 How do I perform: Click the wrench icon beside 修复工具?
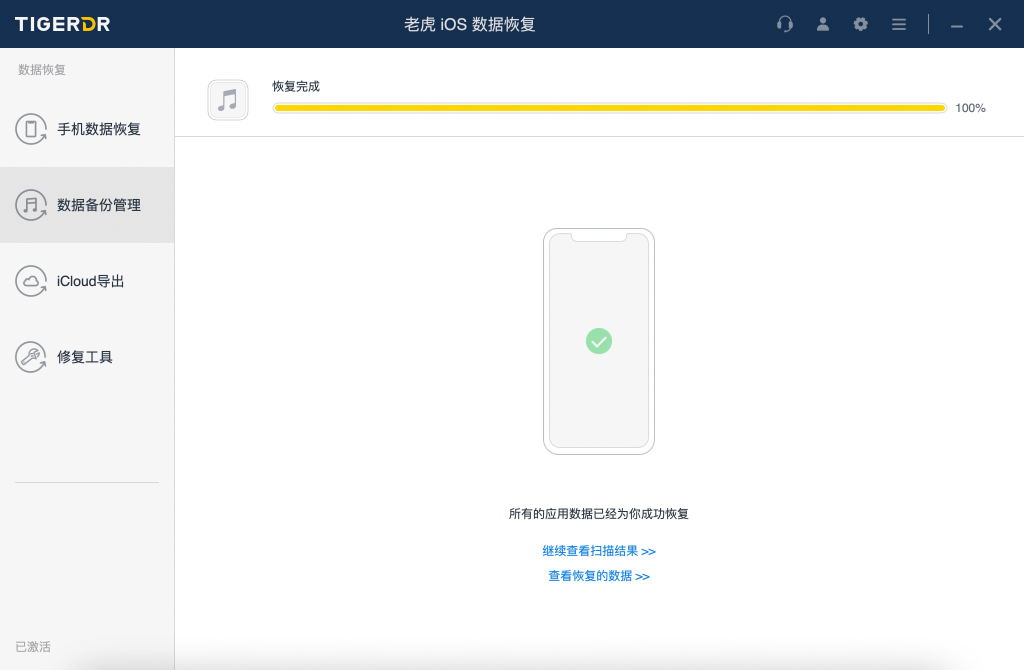click(31, 357)
